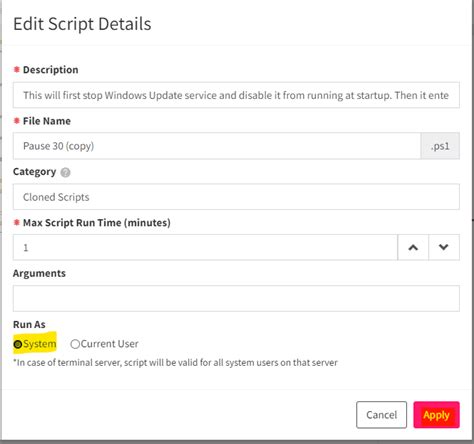Click the Arguments label
Viewport: 474px width, 444px height.
click(39, 273)
